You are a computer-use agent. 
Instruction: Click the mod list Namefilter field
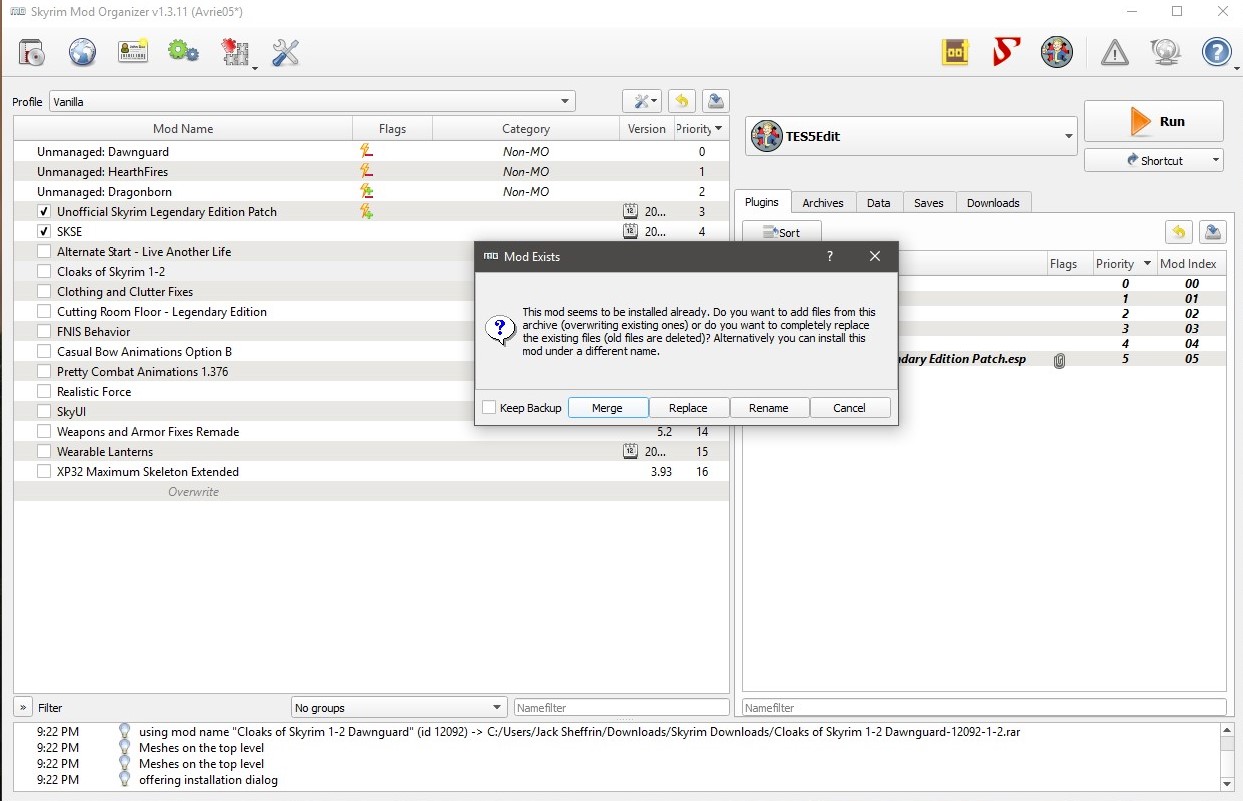621,707
